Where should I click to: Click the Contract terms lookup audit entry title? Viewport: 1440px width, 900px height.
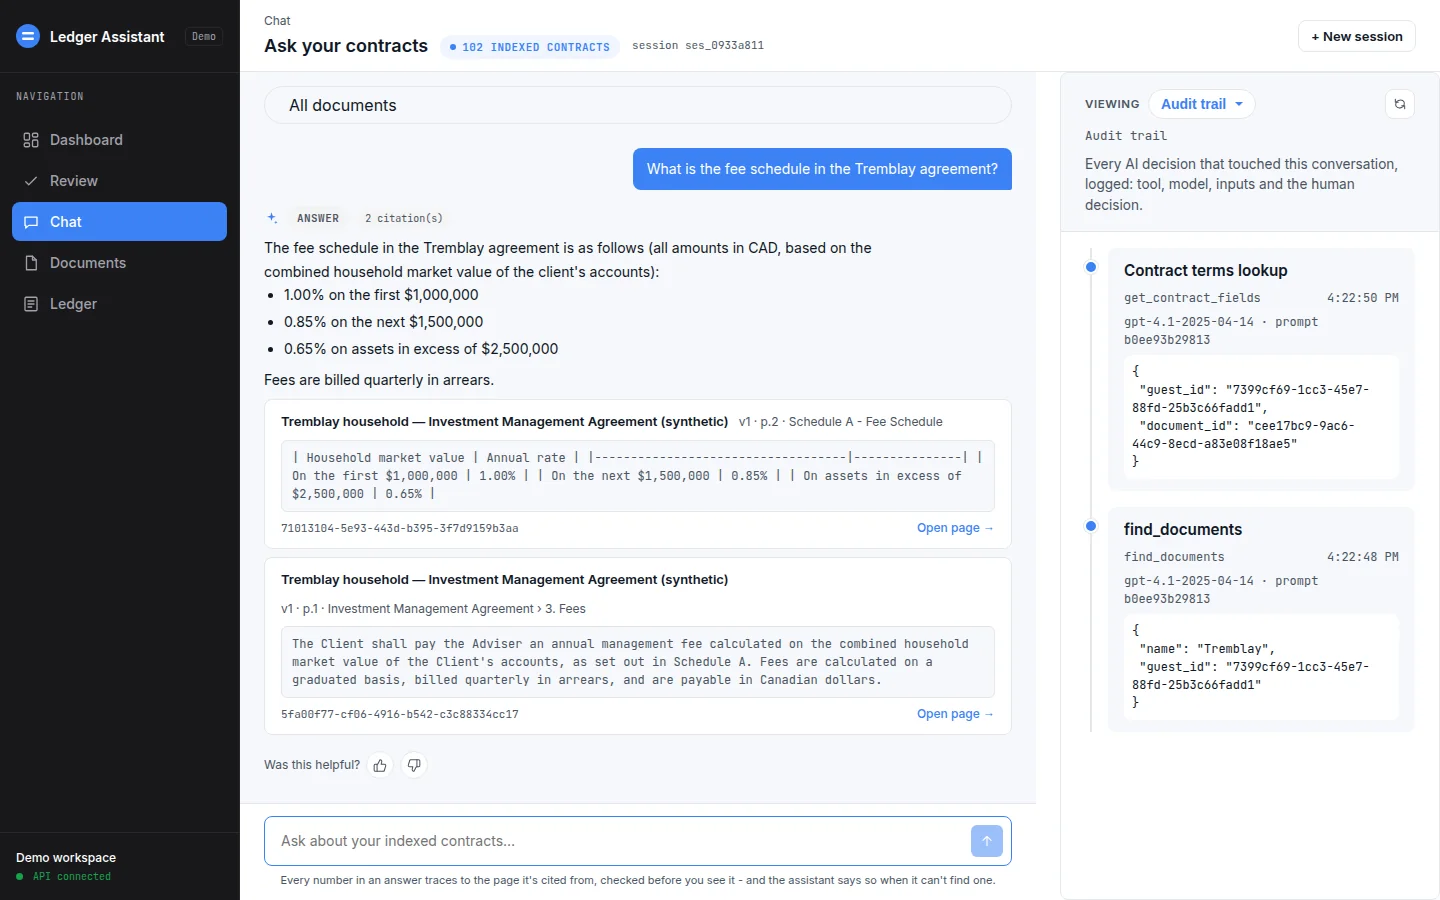[1205, 270]
